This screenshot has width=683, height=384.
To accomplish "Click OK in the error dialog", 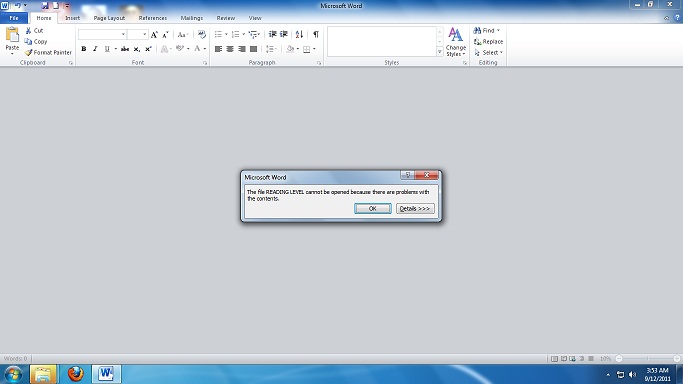I will [x=373, y=209].
